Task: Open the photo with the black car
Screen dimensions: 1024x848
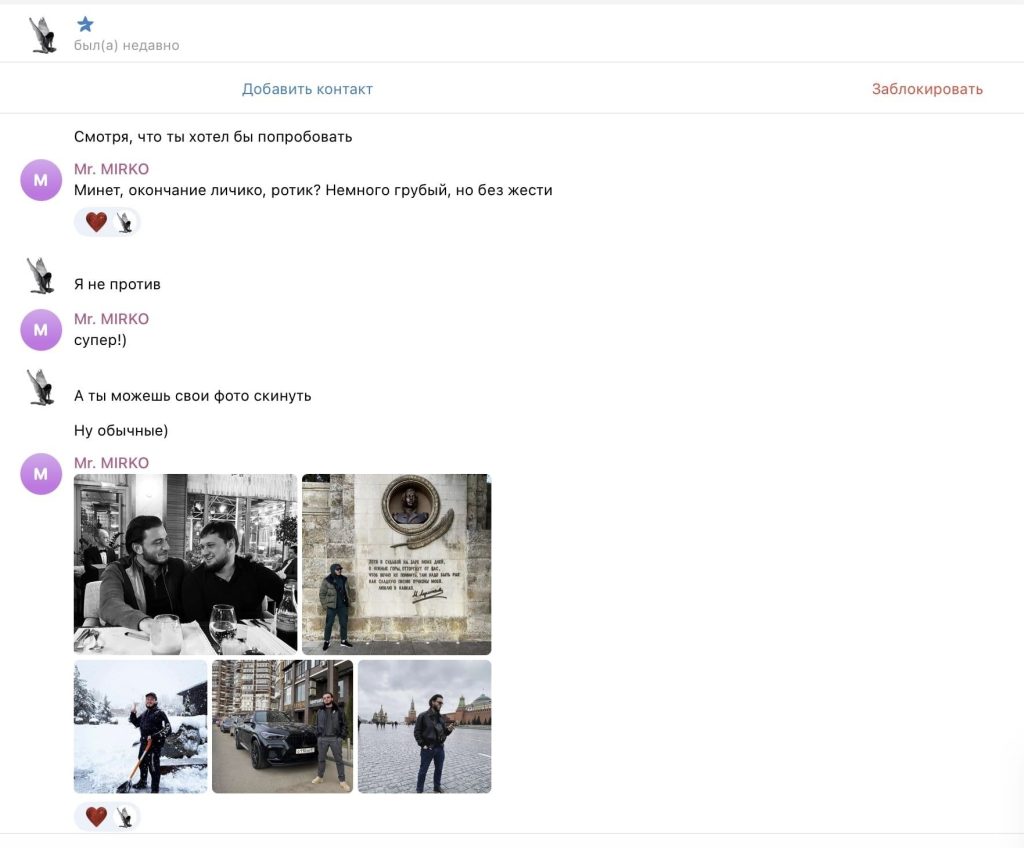Action: tap(282, 726)
